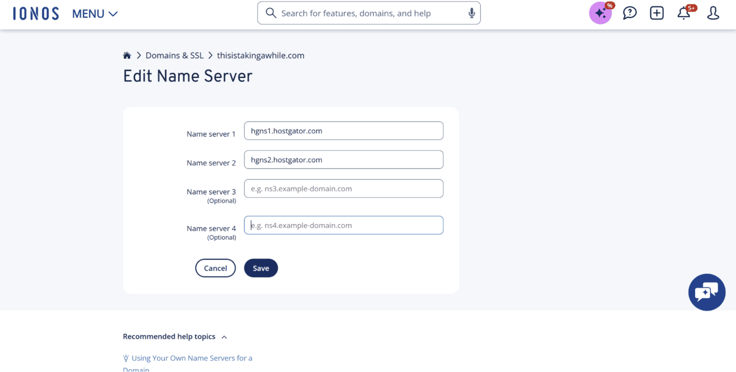Open the purple AI sparkle assistant icon
The height and width of the screenshot is (372, 736).
[600, 13]
